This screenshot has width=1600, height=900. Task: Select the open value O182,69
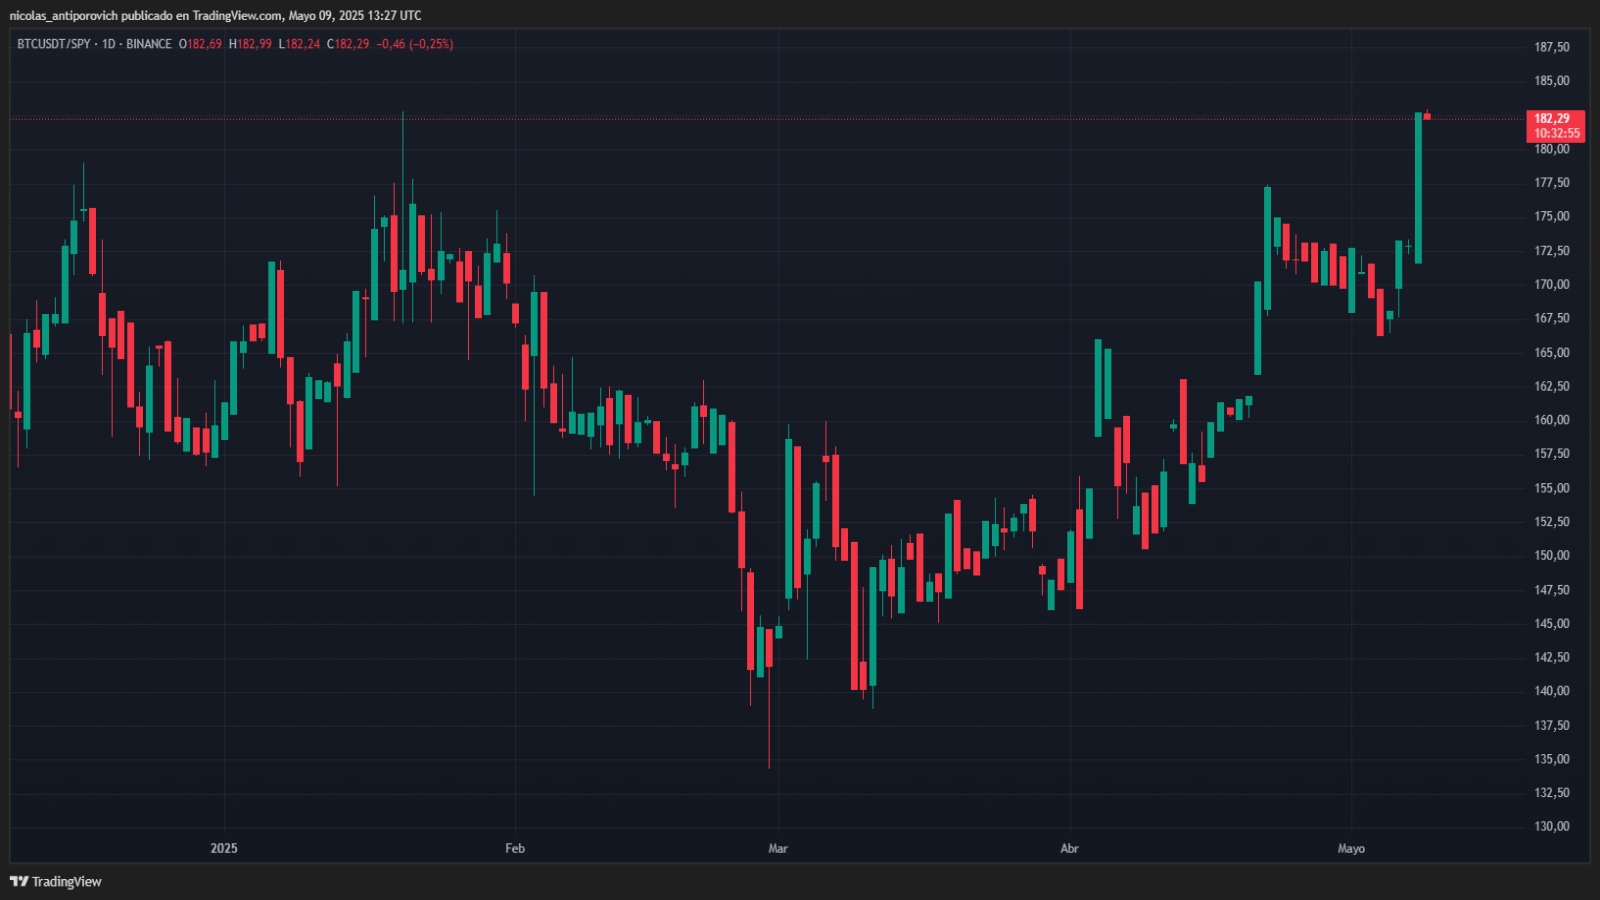(x=200, y=44)
